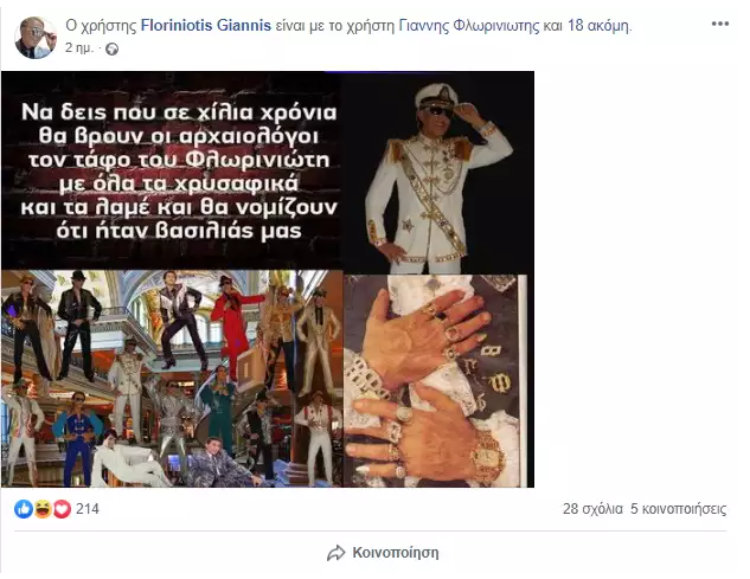Click the red heart Love reaction icon
The image size is (750, 579).
[62, 509]
